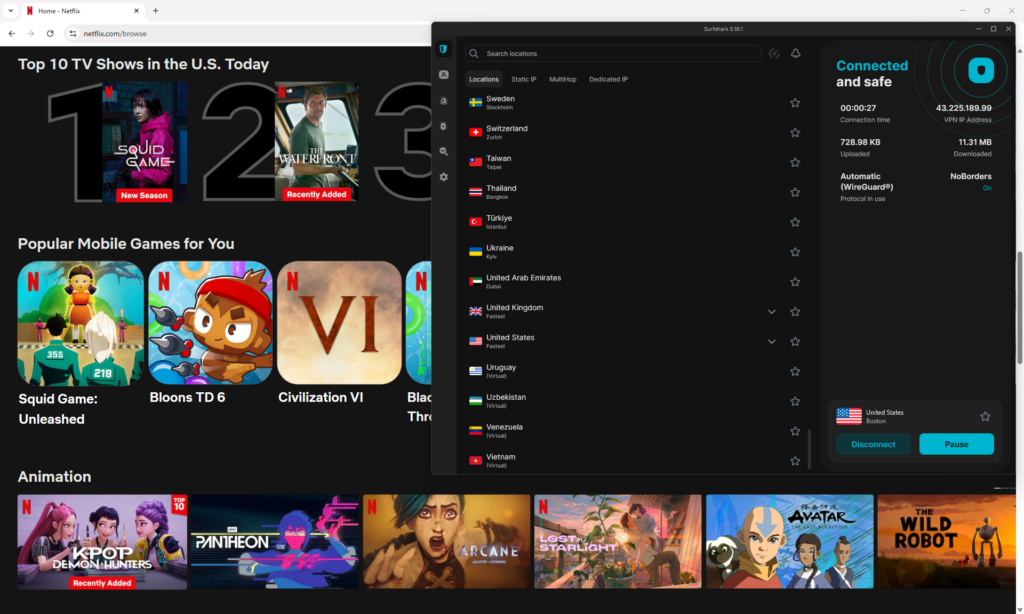The image size is (1024, 614).
Task: Open Avatar The Last Airbender thumbnail
Action: 790,542
